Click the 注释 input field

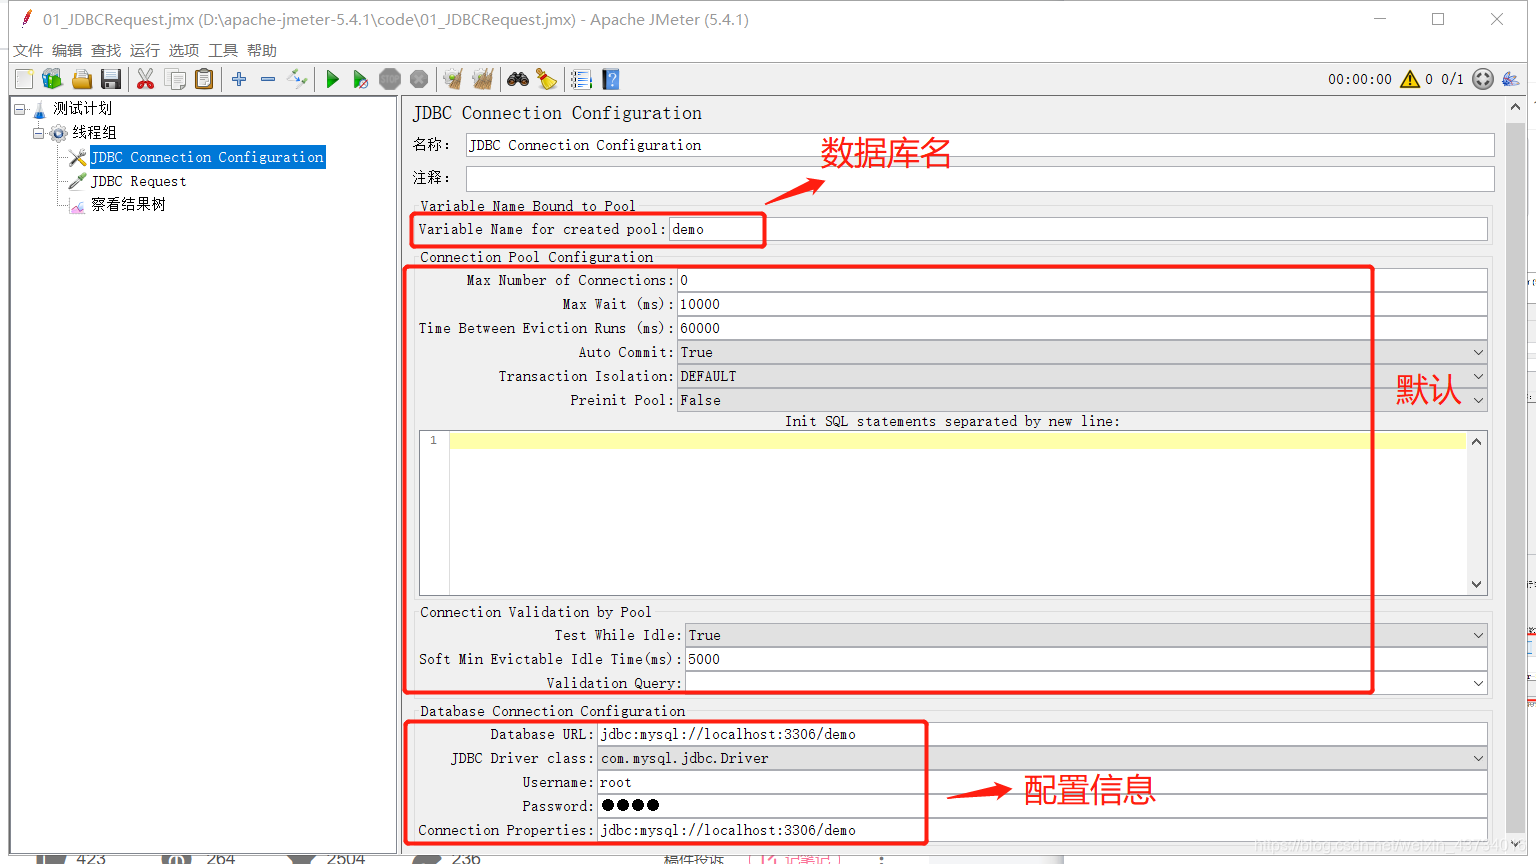point(980,178)
